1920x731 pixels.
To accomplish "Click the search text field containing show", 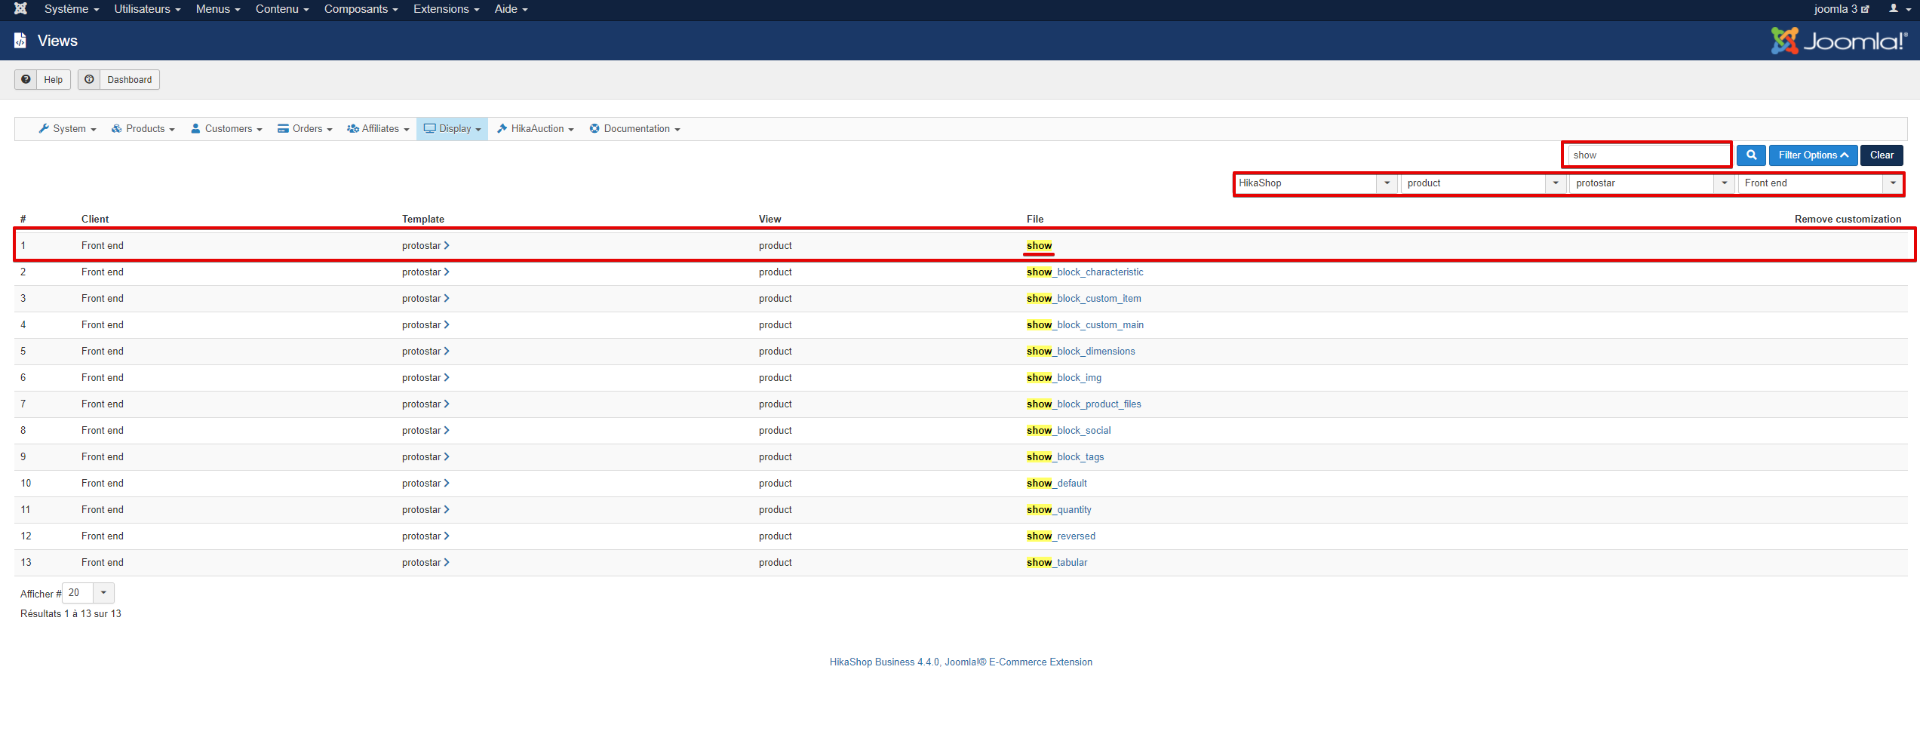I will pos(1646,155).
